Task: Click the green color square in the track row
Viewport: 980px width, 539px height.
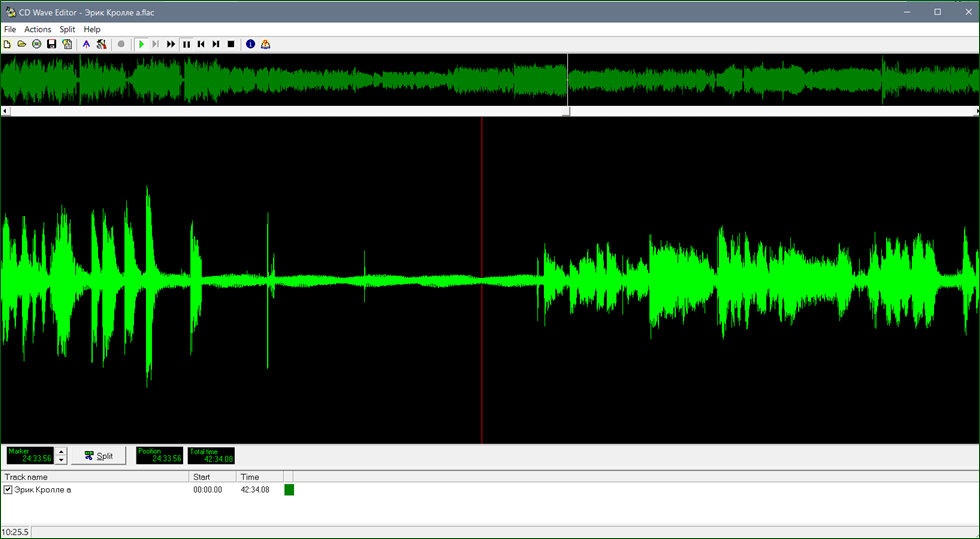Action: [289, 490]
